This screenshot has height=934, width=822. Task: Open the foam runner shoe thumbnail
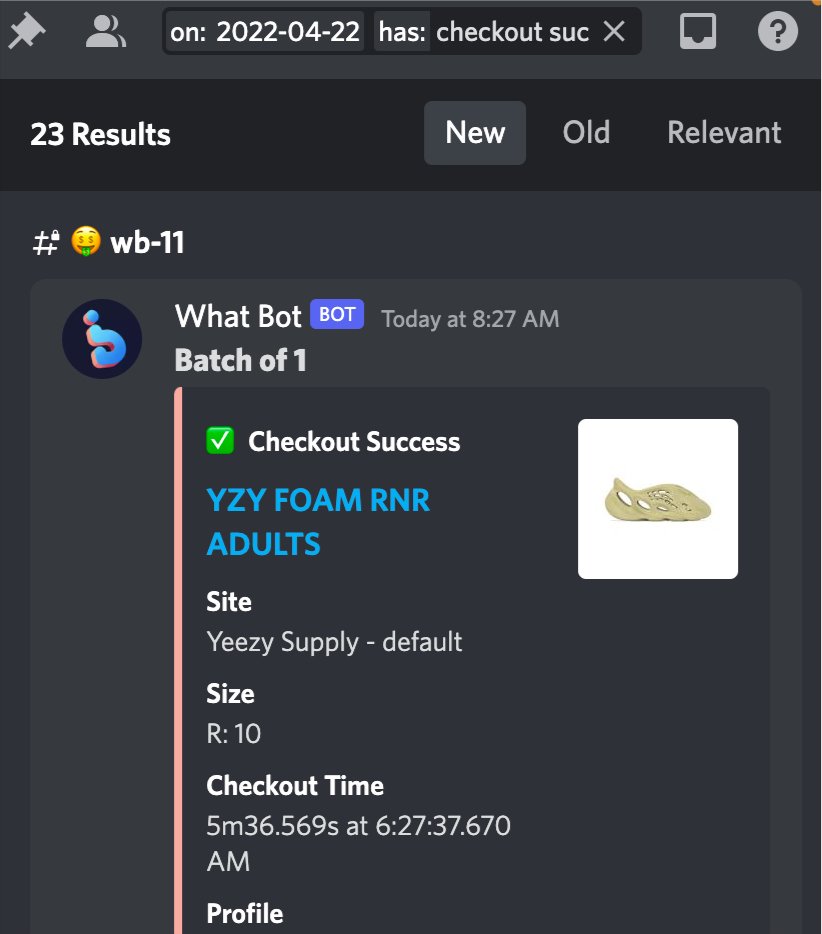[x=658, y=499]
